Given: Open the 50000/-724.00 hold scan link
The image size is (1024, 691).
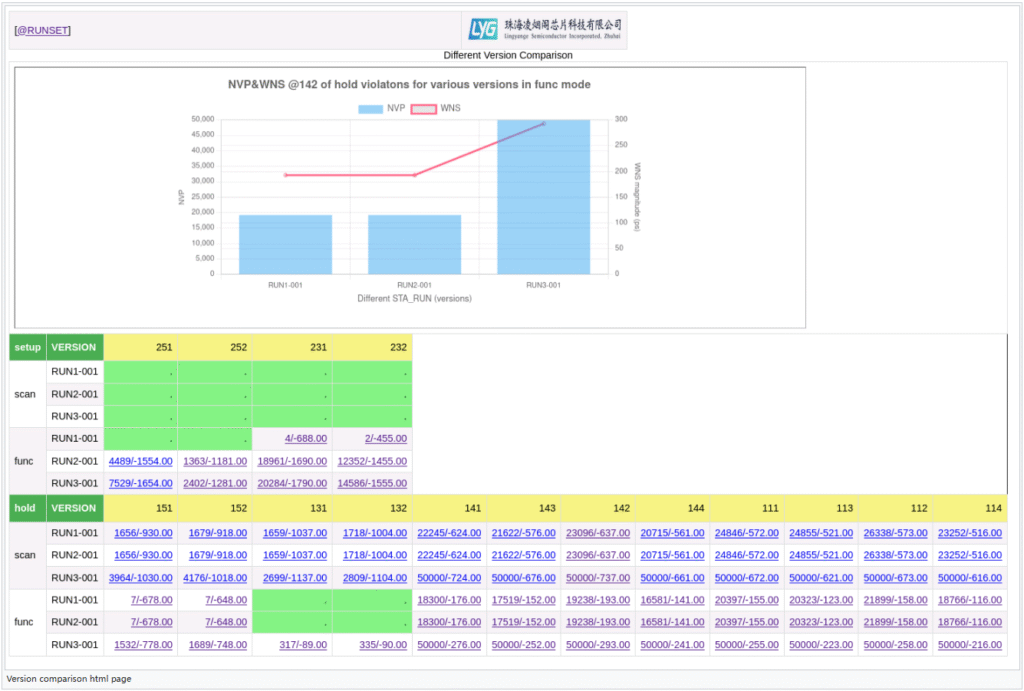Looking at the screenshot, I should point(448,577).
